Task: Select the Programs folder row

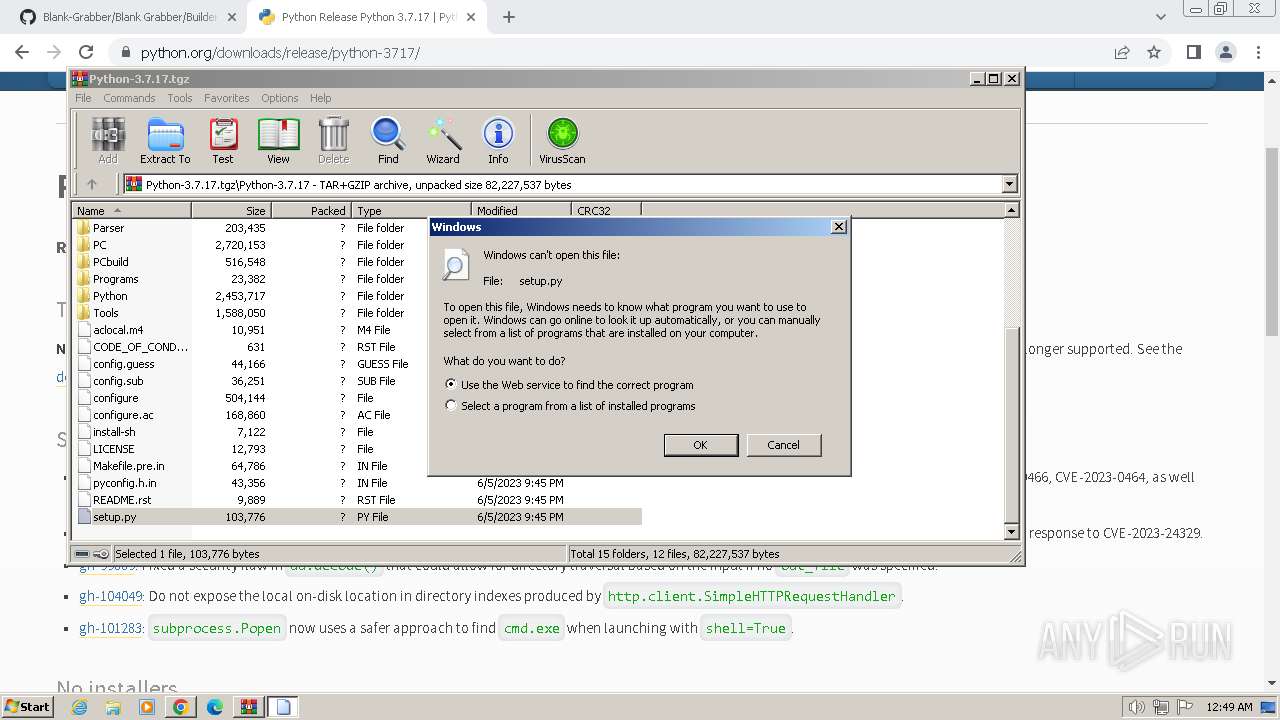Action: pyautogui.click(x=357, y=279)
